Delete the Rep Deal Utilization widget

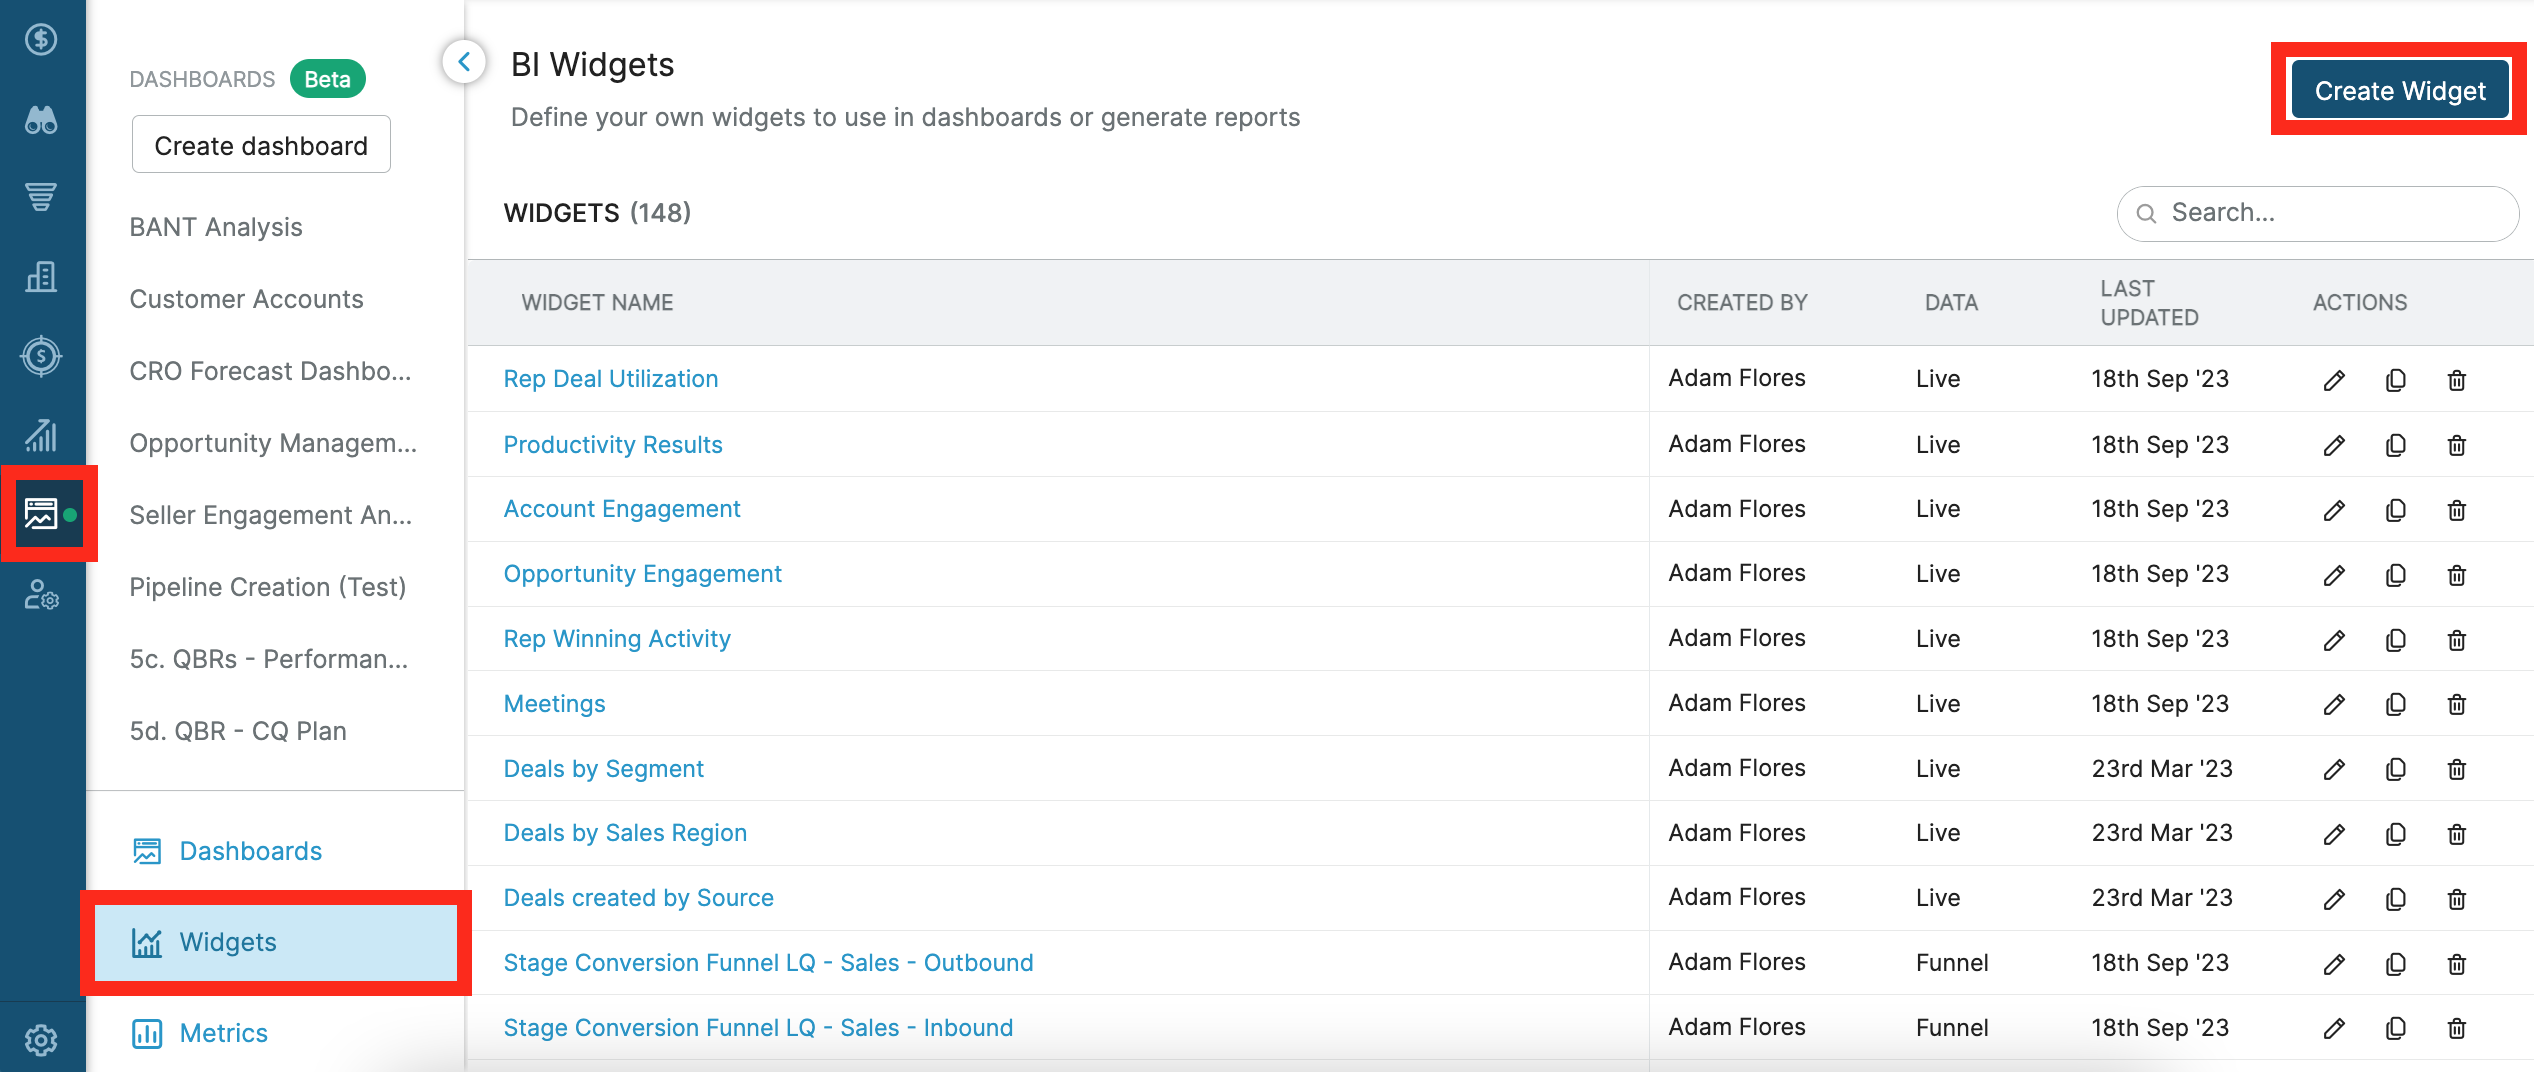[x=2457, y=380]
